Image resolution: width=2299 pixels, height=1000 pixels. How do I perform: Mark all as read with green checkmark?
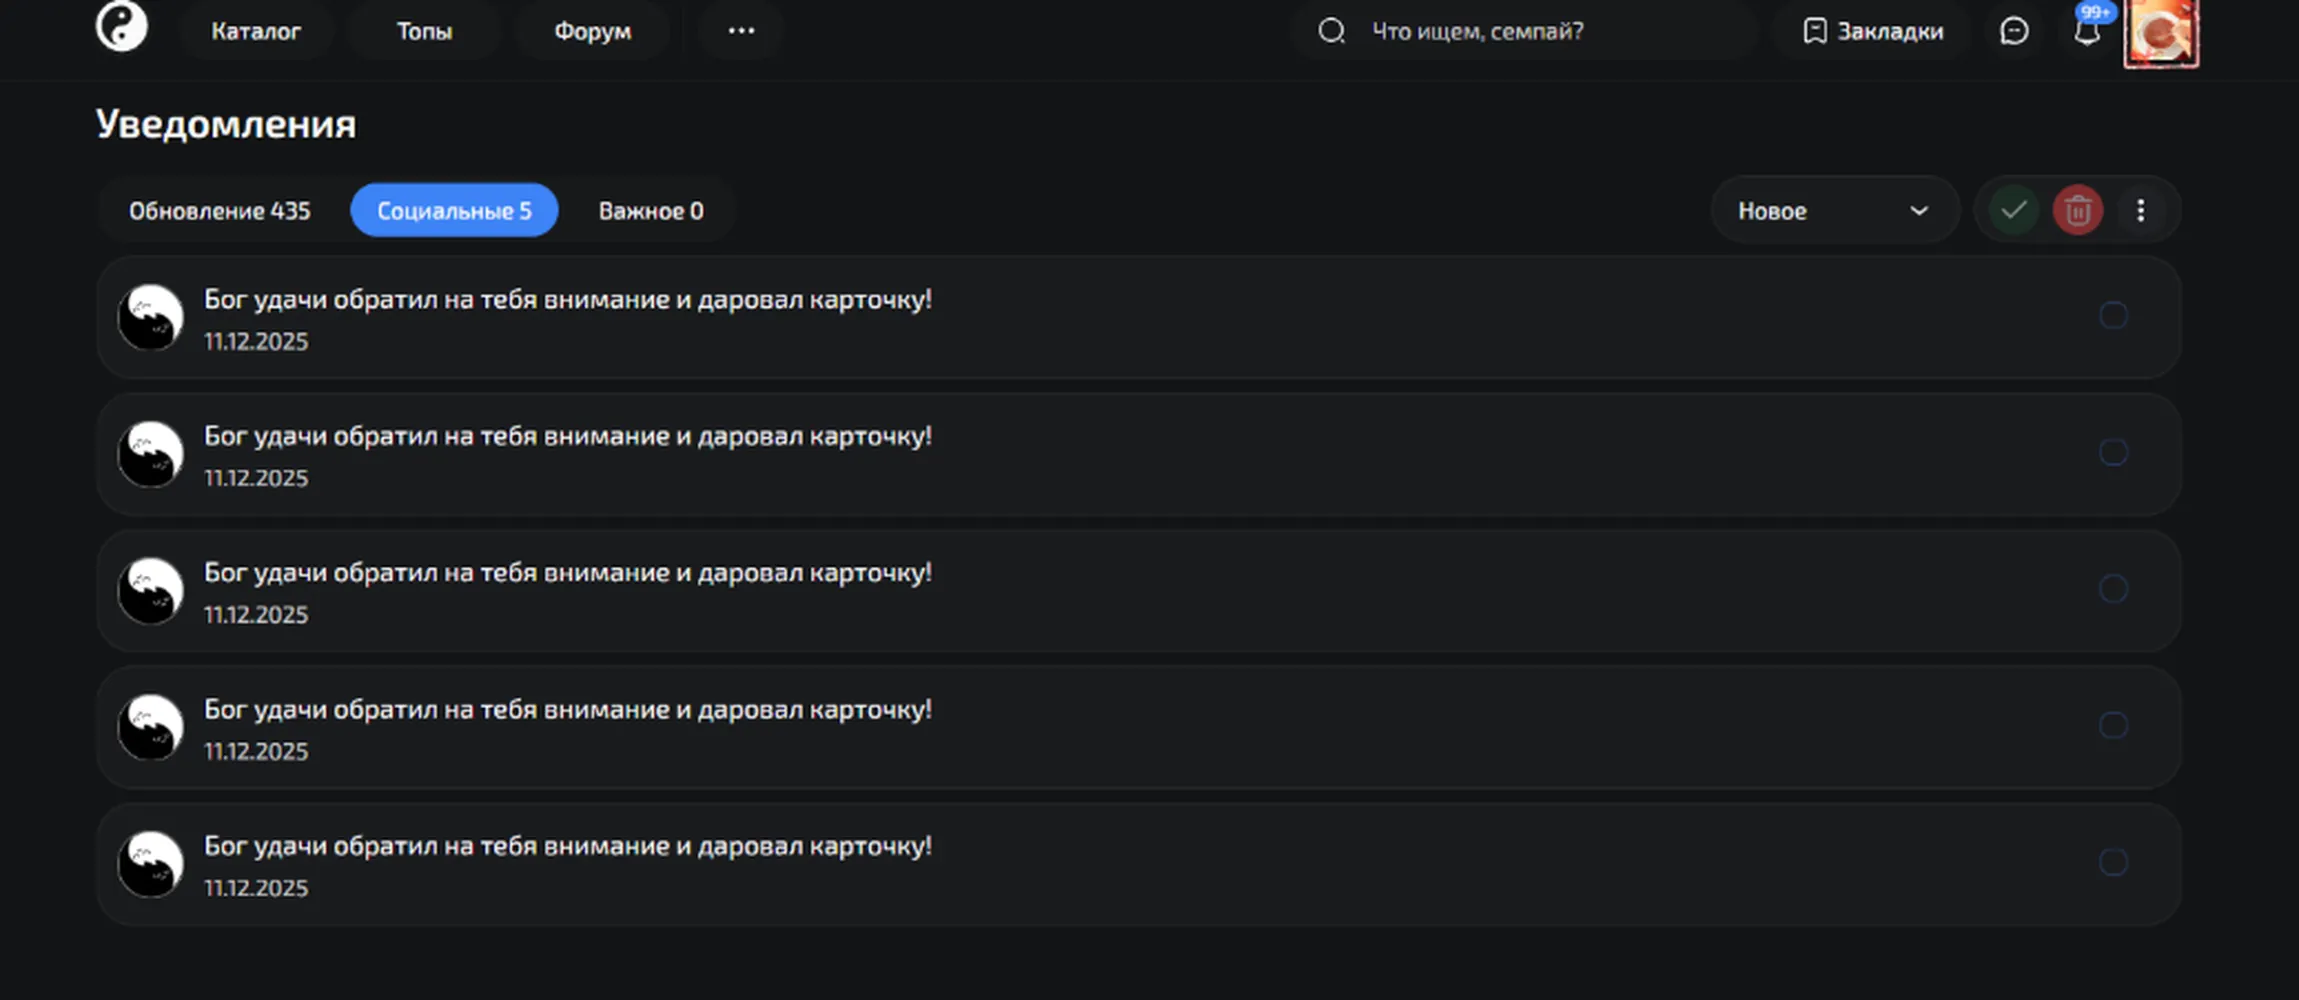2013,210
